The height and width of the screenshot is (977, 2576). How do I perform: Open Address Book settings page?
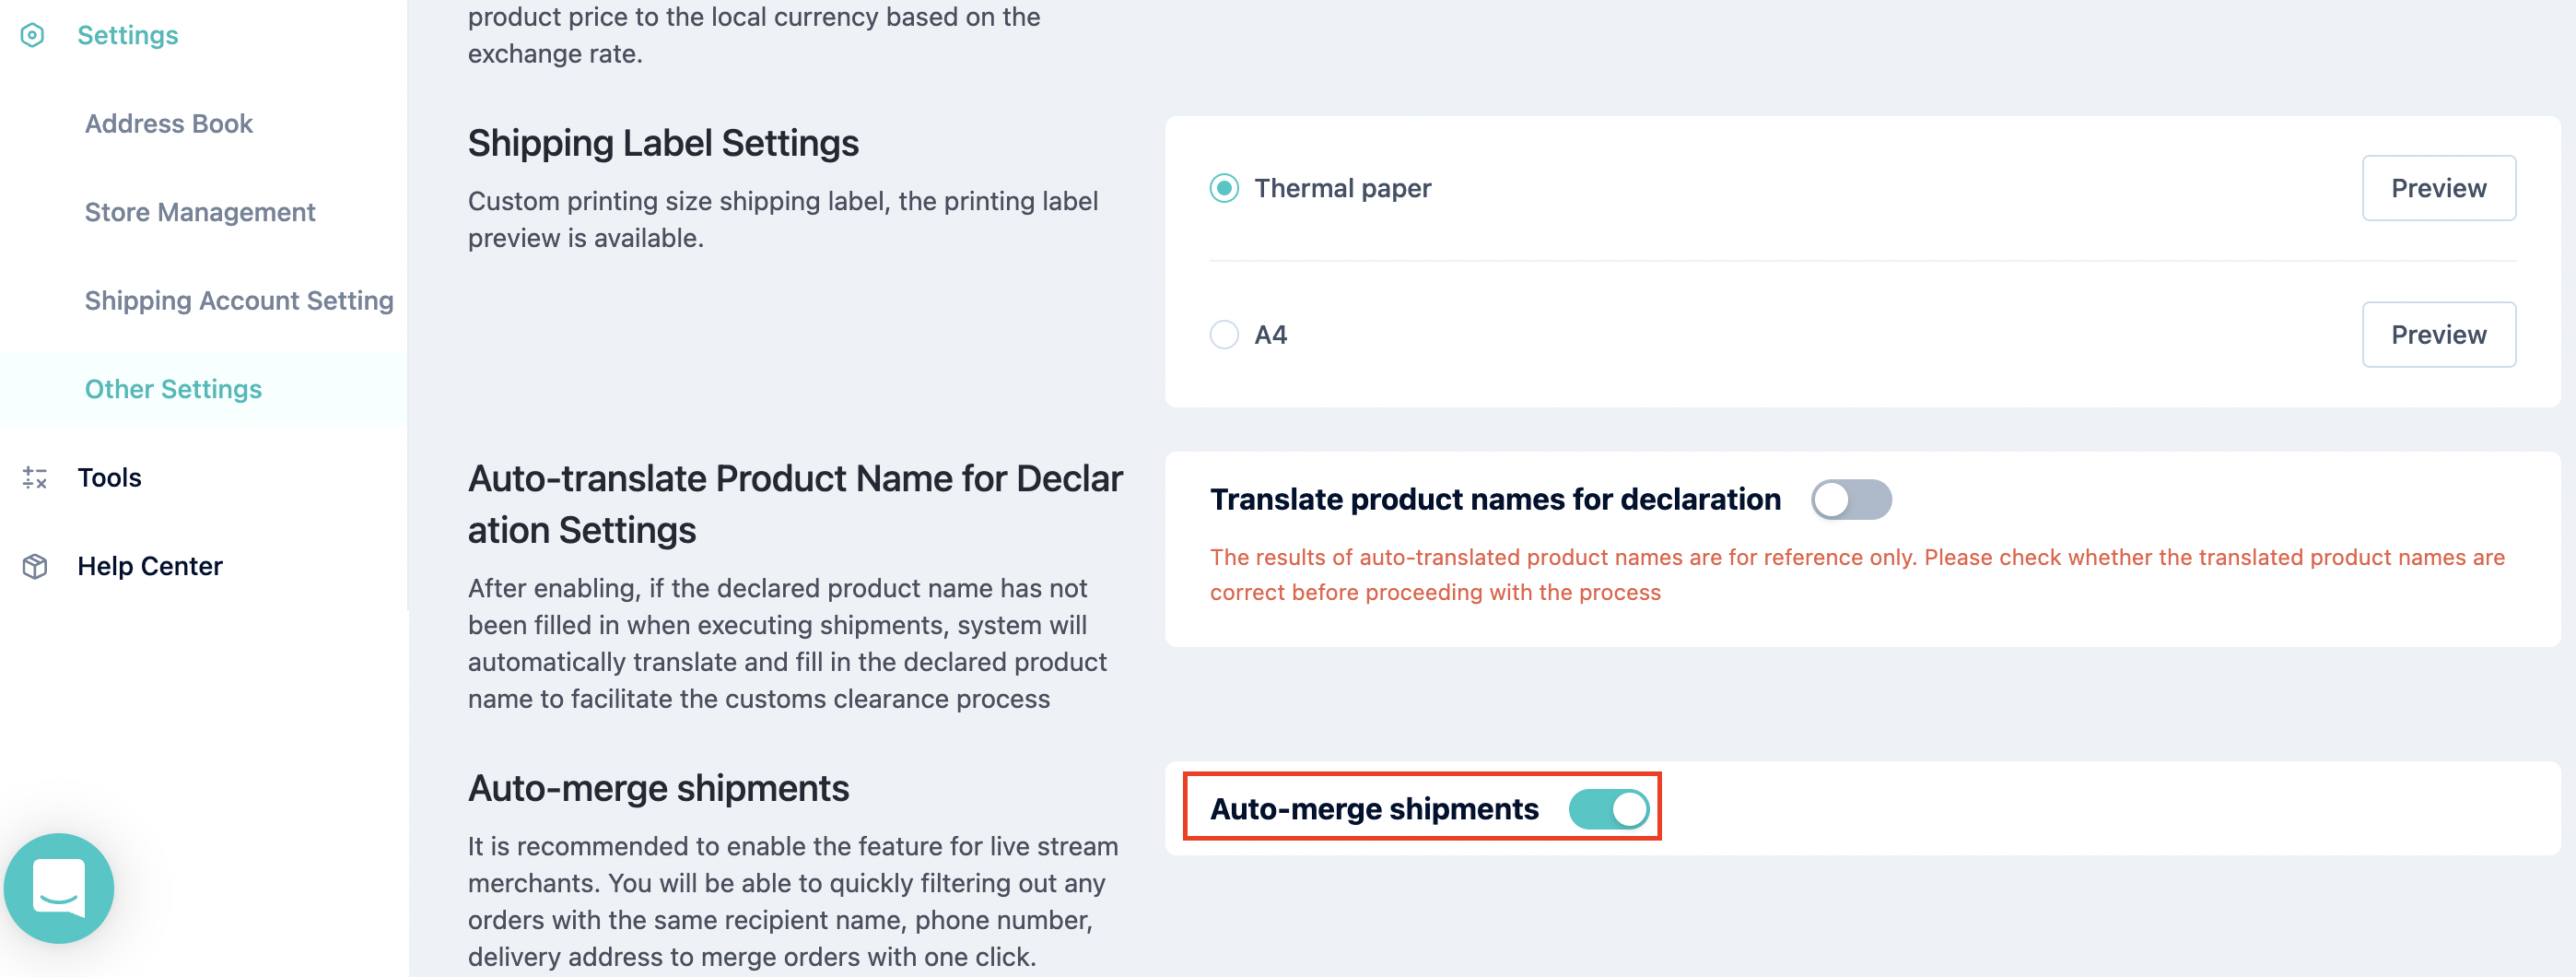point(169,124)
